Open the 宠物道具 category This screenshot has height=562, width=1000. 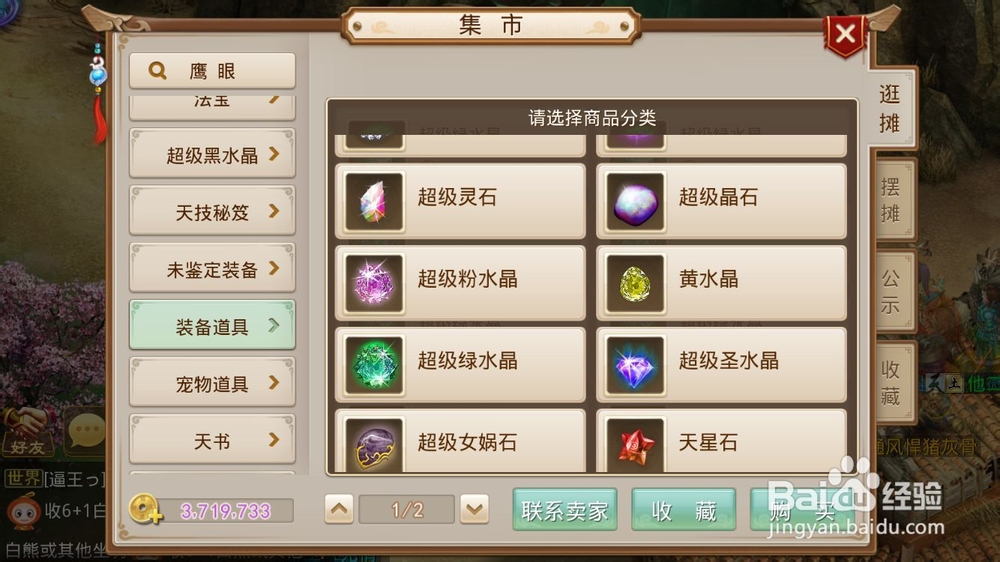pyautogui.click(x=212, y=383)
